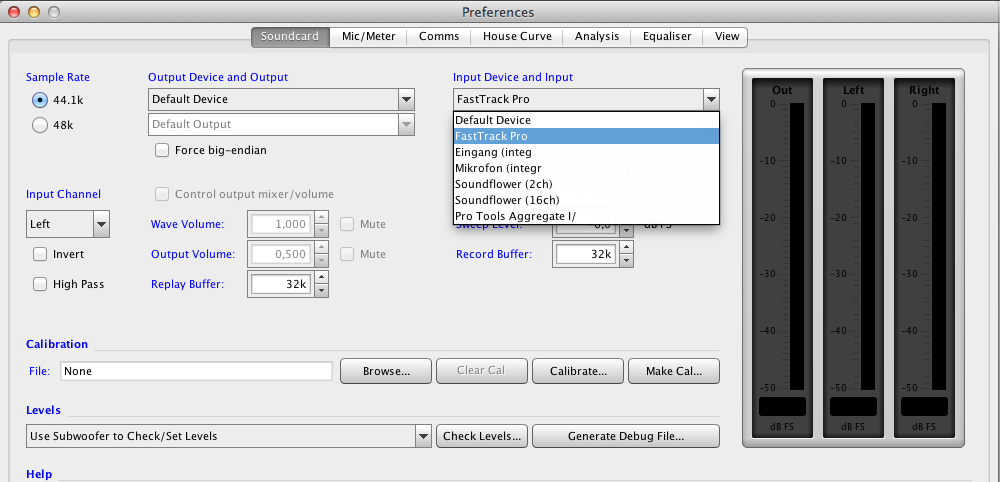Click the "Calibration" section heading
Screen dimensions: 1000x482
point(57,344)
